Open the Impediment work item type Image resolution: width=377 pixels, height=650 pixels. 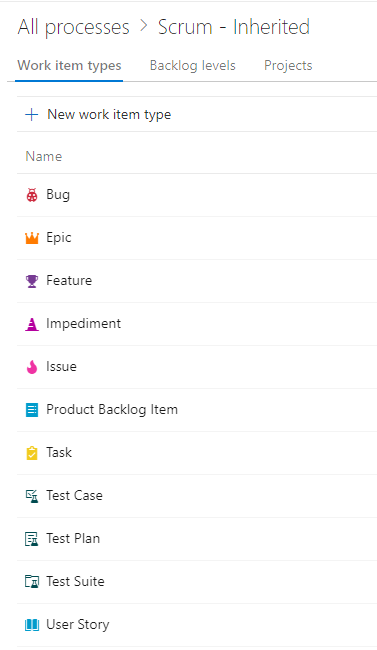click(x=83, y=323)
